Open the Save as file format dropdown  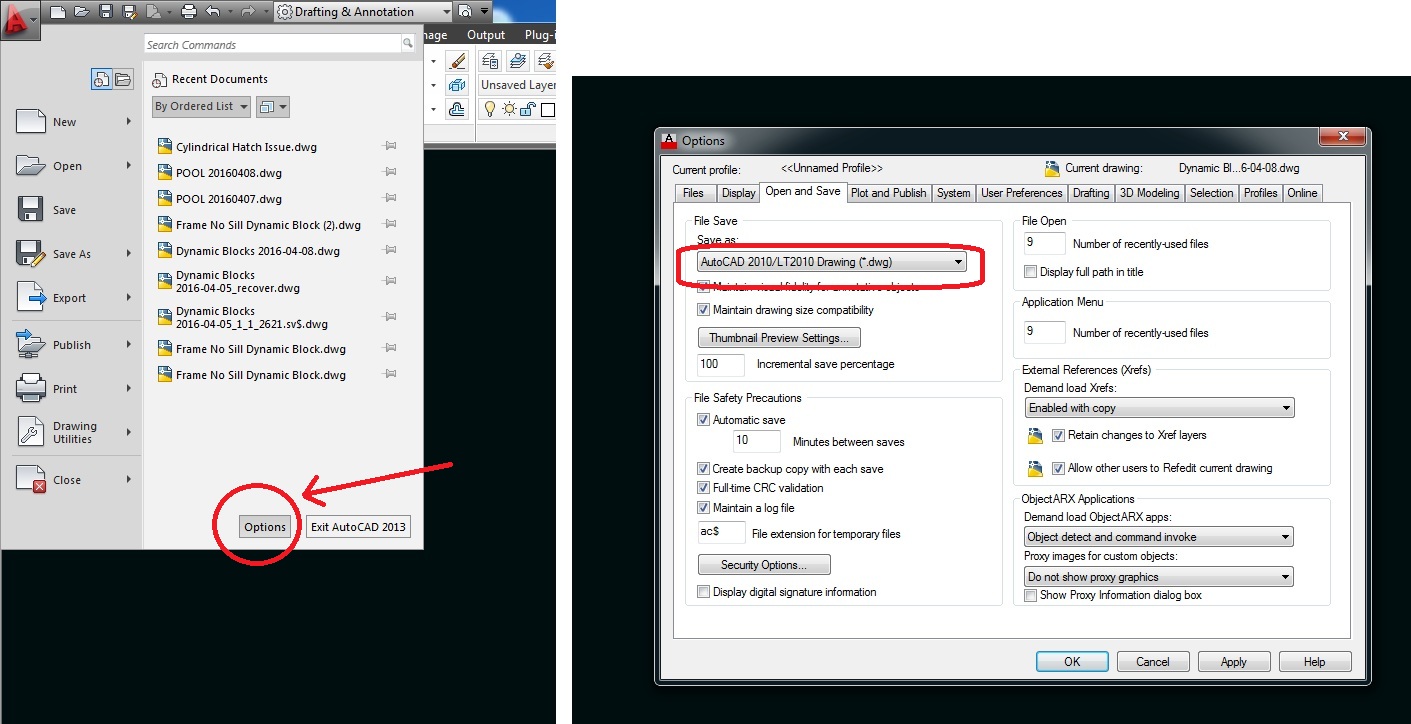point(957,261)
